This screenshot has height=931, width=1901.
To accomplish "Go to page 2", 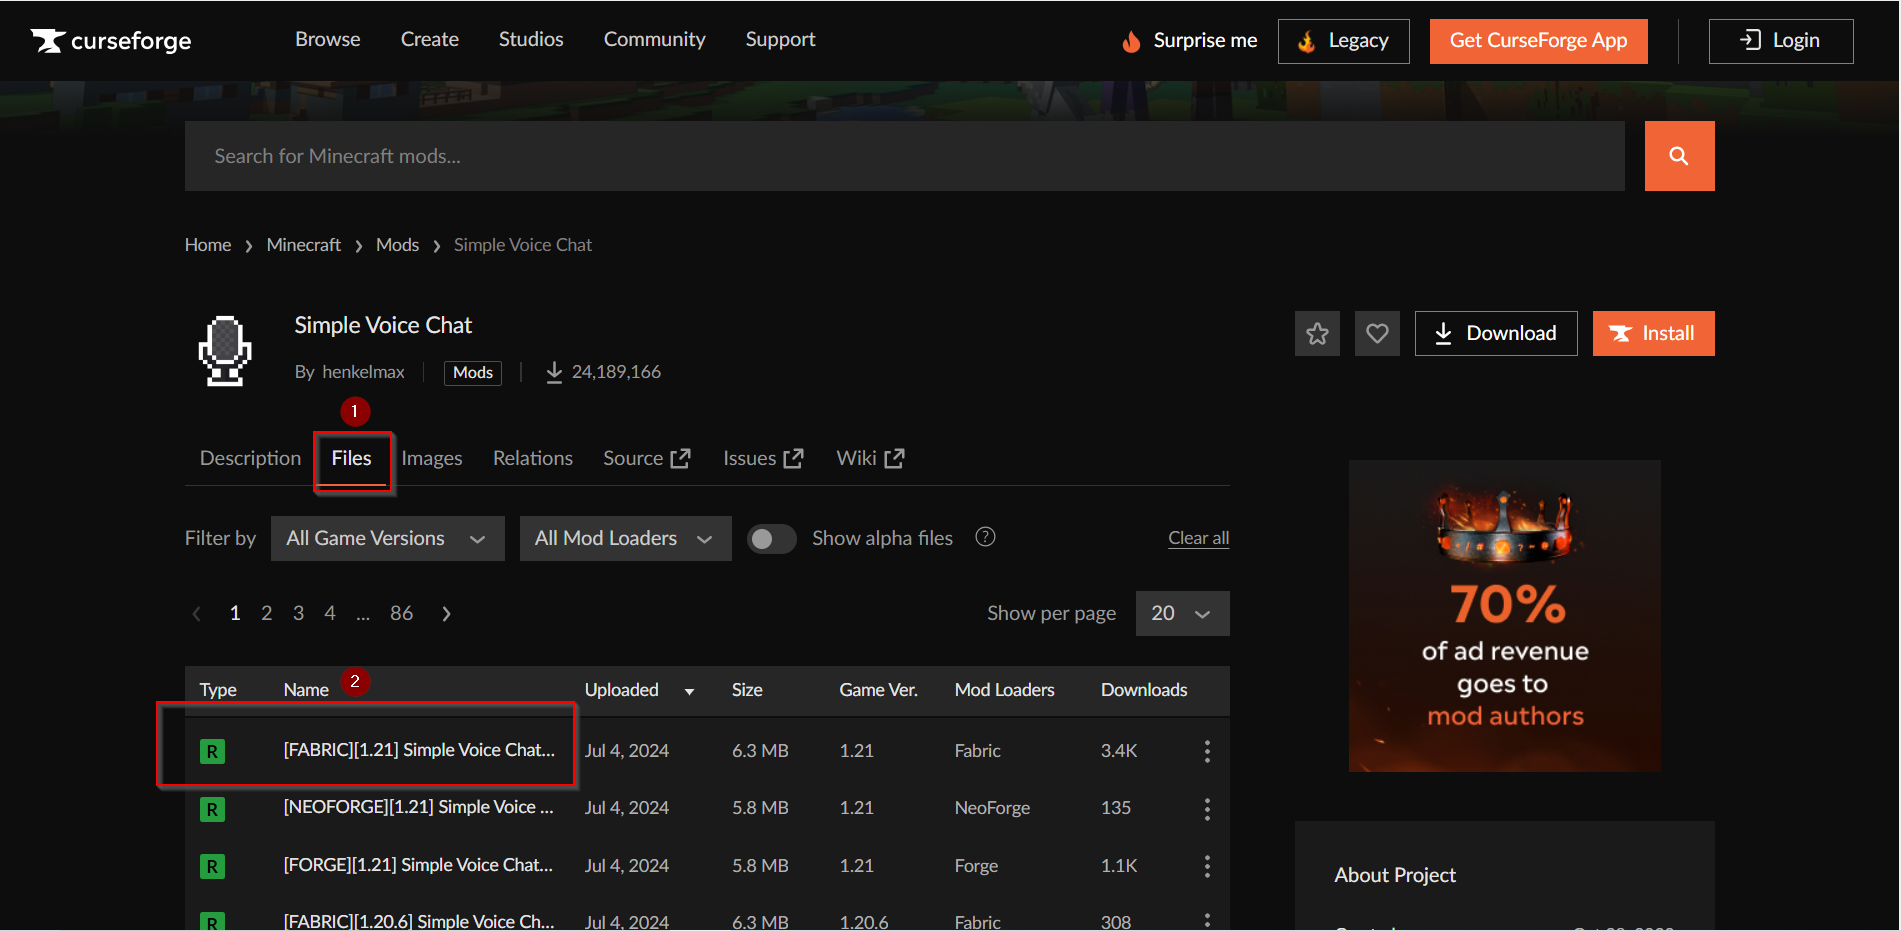I will pyautogui.click(x=267, y=613).
